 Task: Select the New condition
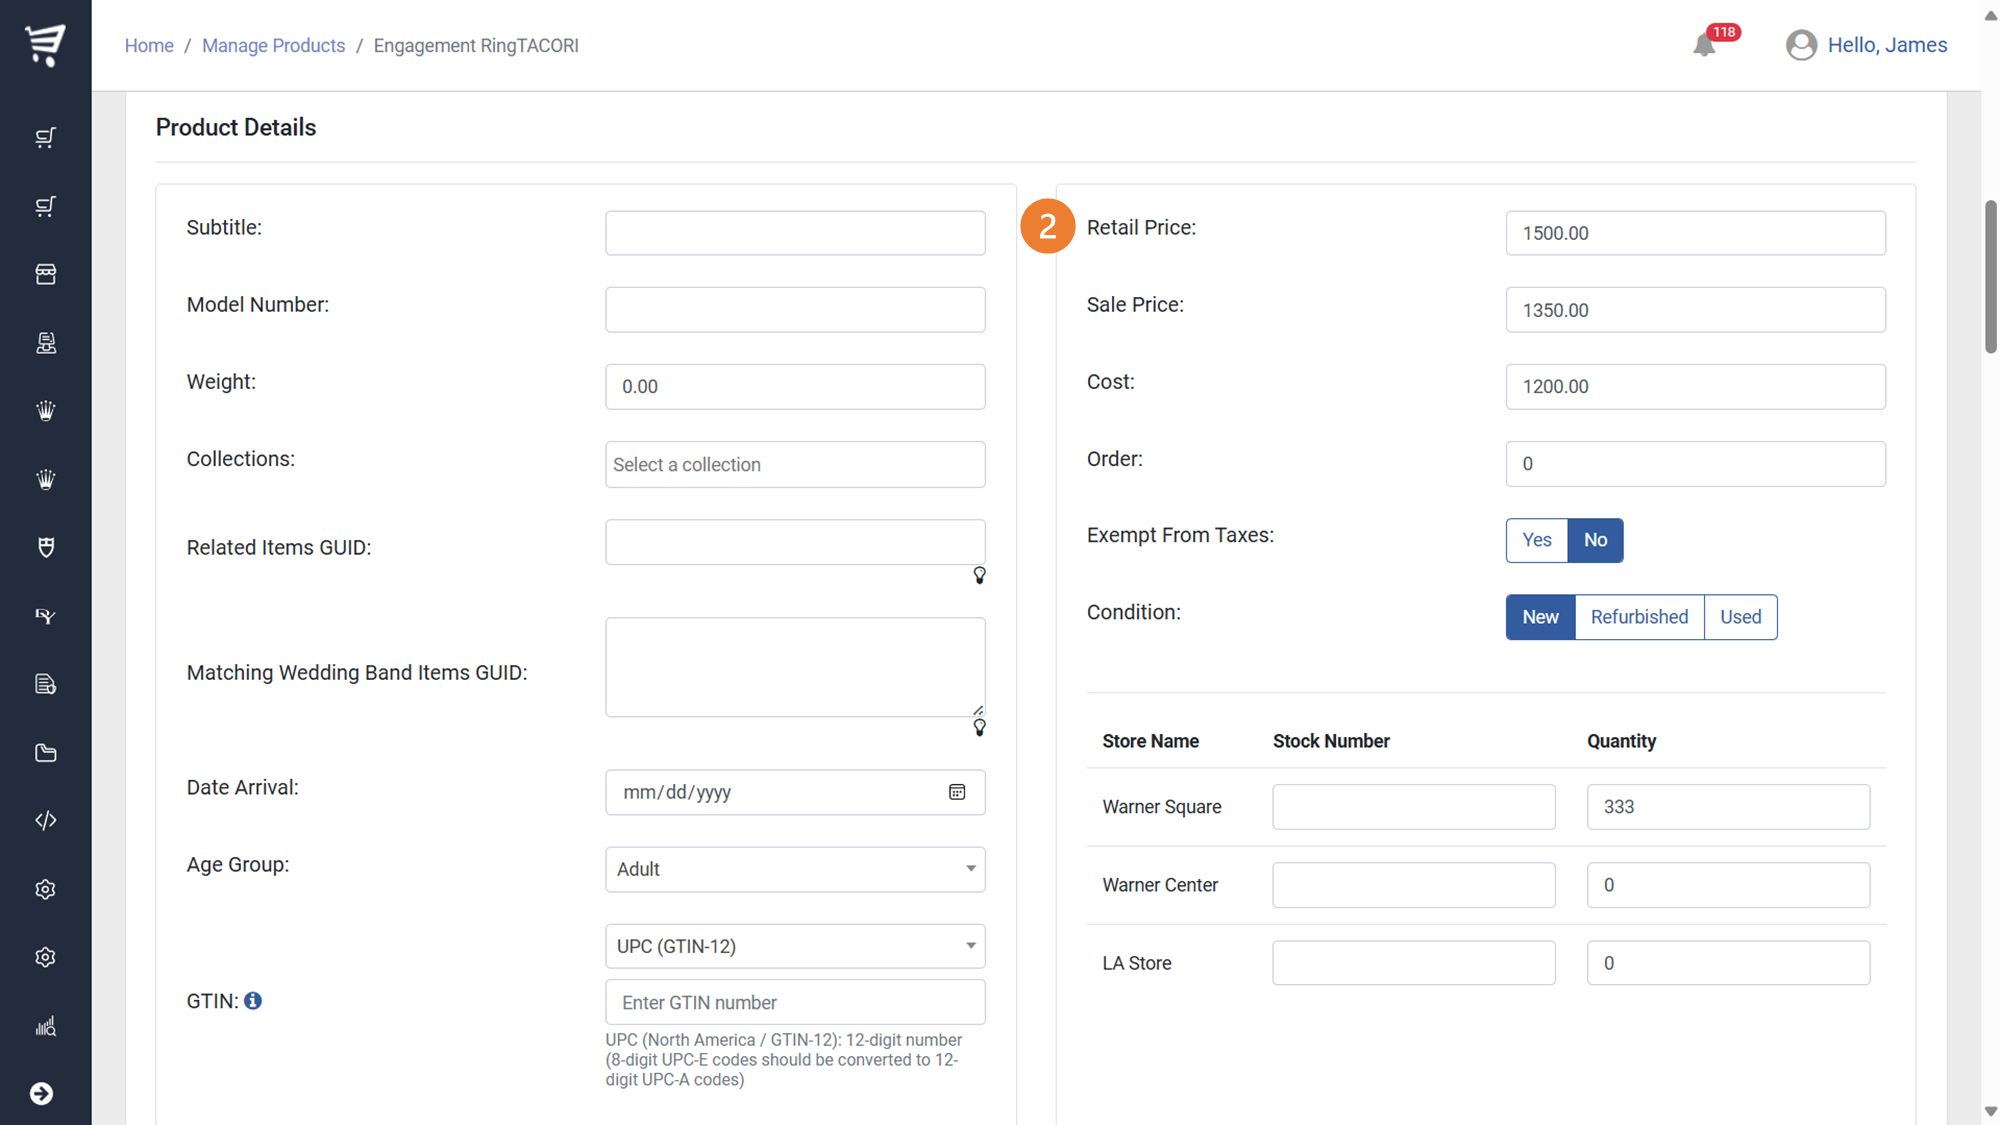pyautogui.click(x=1540, y=617)
